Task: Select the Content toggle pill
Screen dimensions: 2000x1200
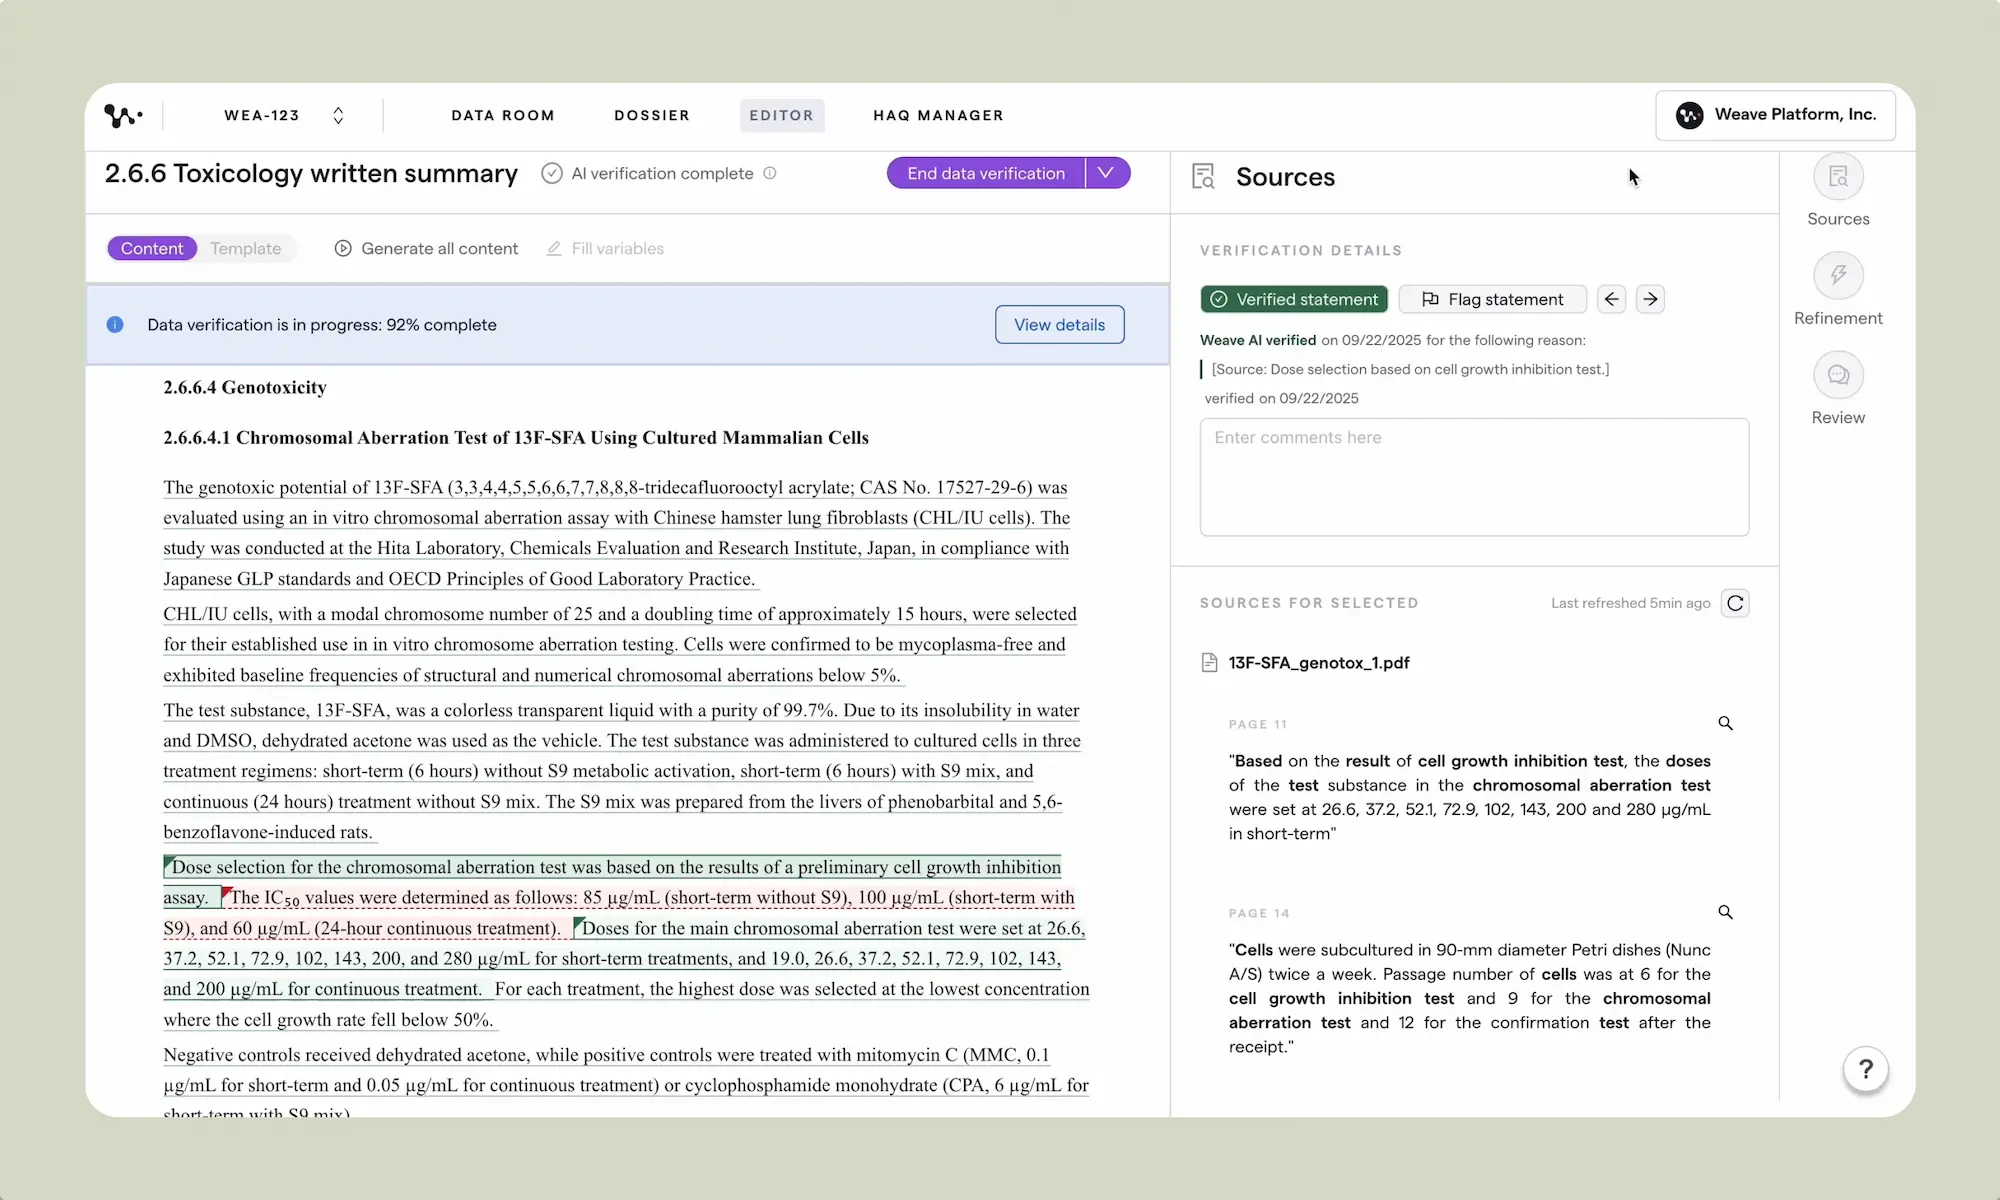Action: (x=152, y=248)
